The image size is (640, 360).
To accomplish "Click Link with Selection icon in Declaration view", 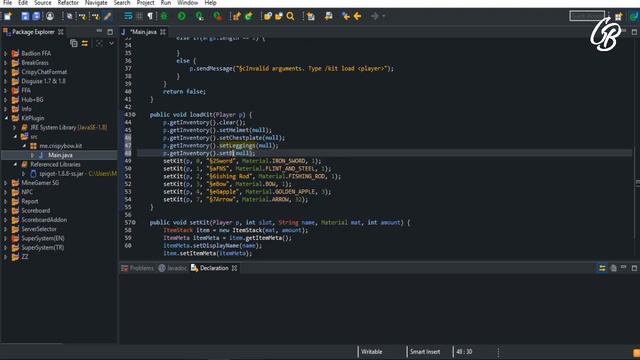I will pyautogui.click(x=602, y=268).
